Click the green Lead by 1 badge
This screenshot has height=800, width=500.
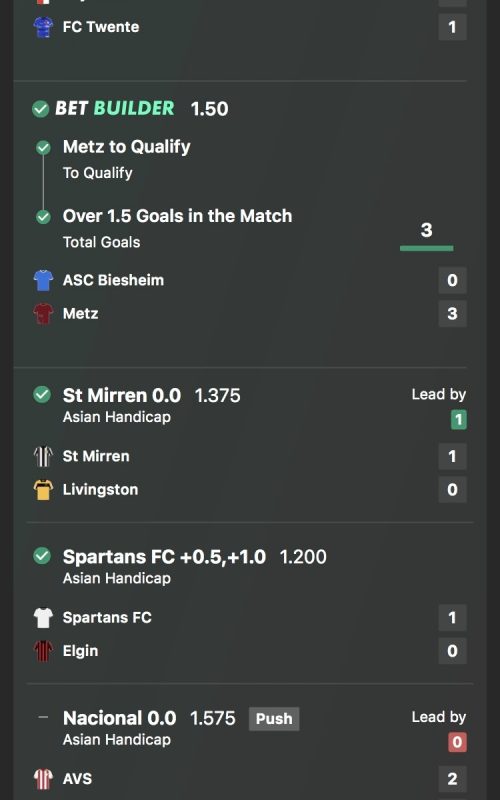point(459,420)
